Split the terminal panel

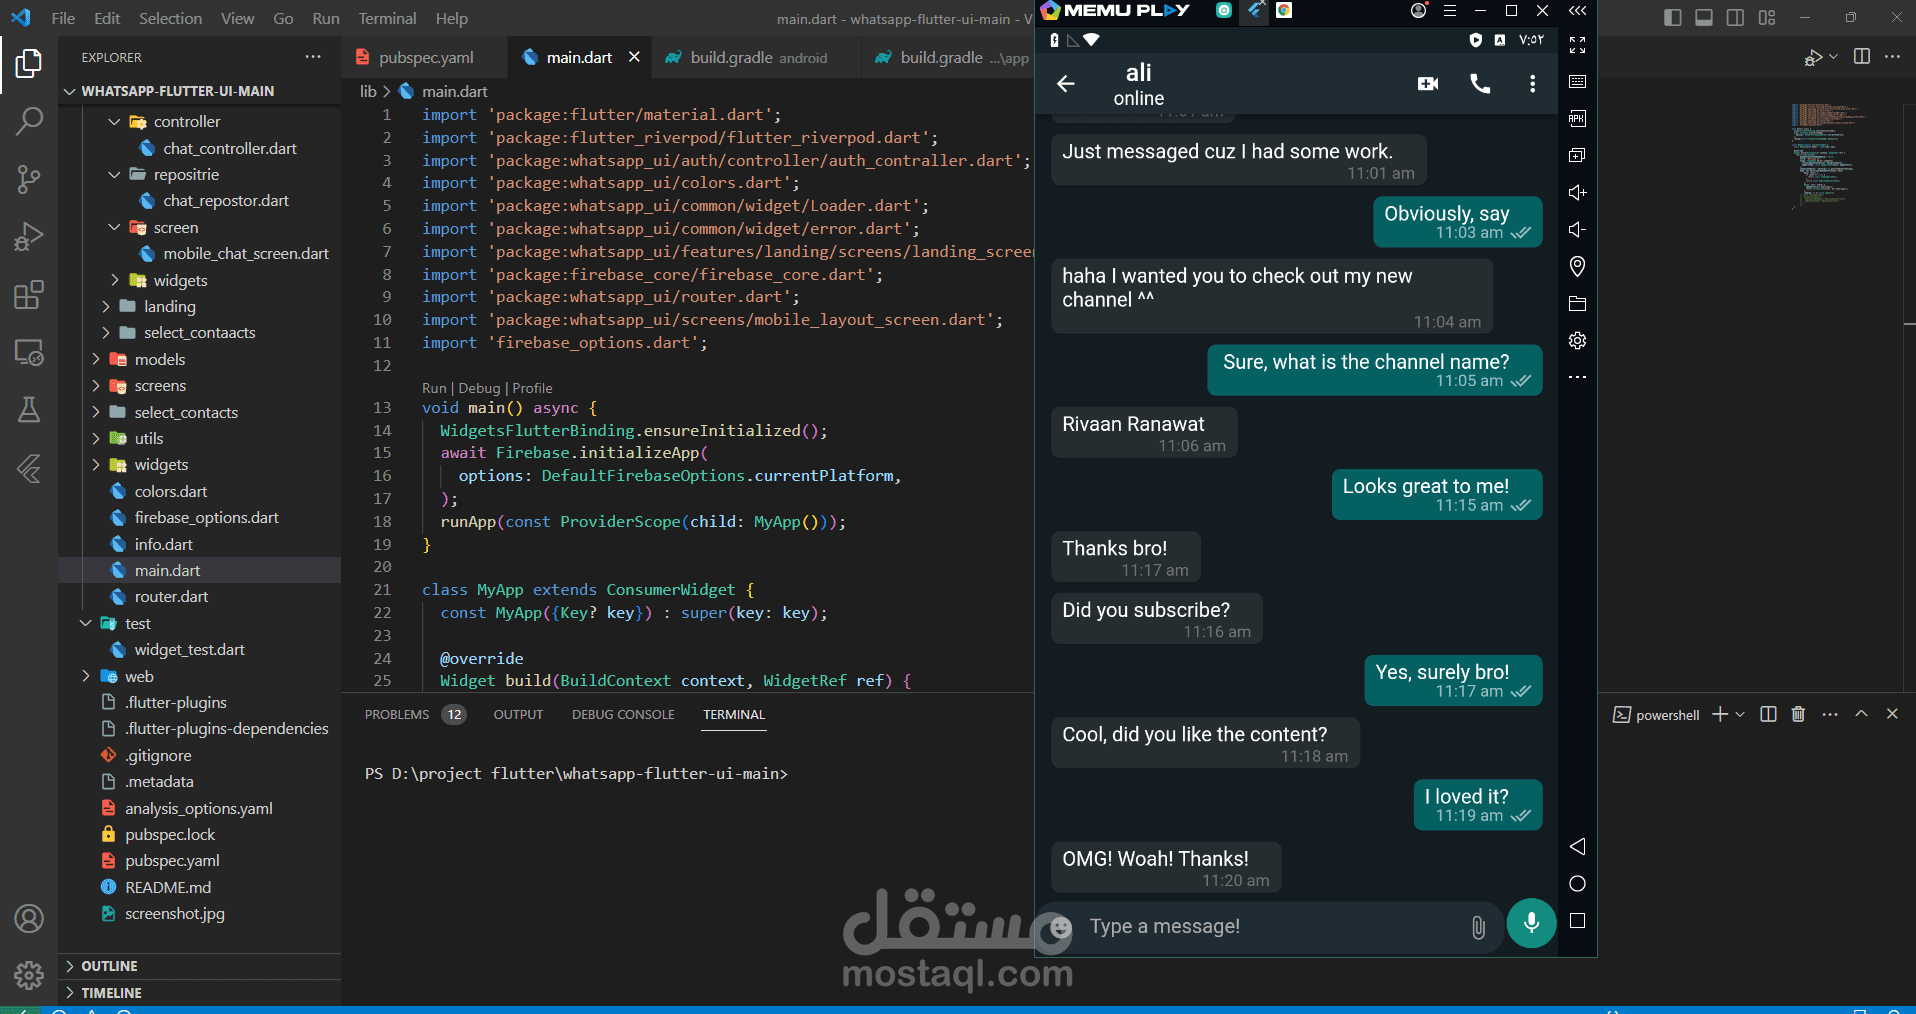coord(1768,714)
